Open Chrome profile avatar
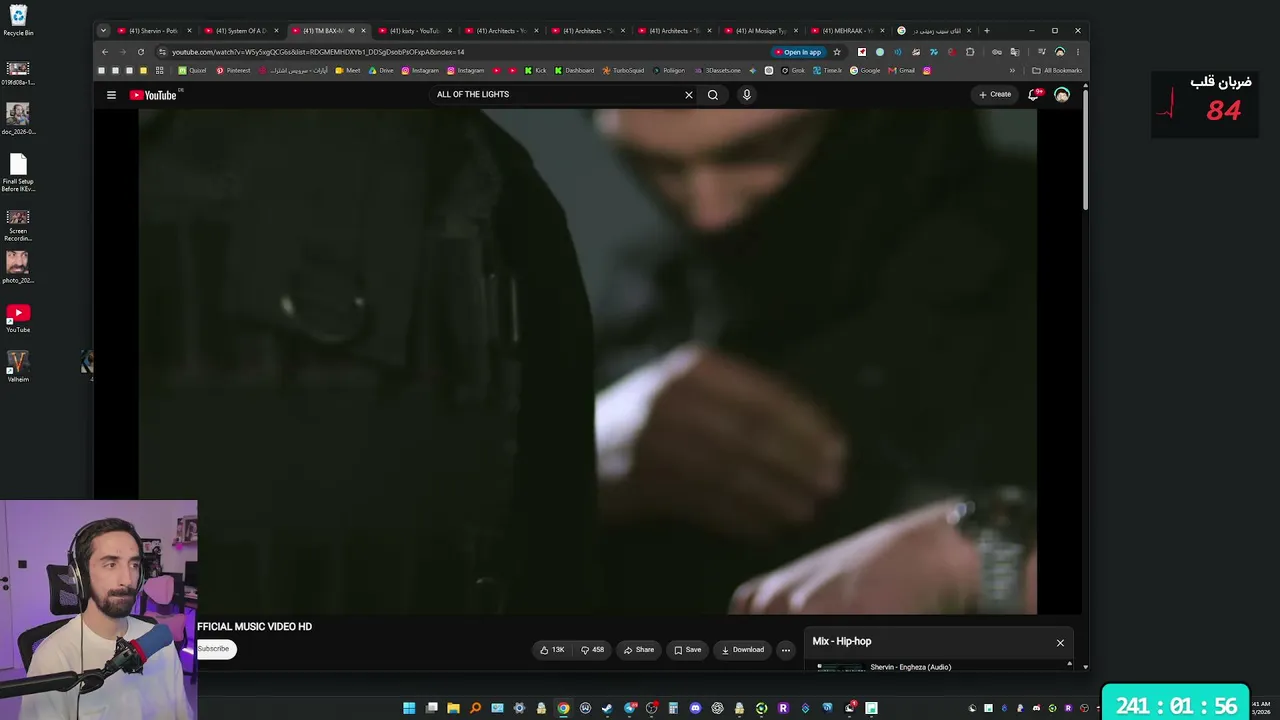Viewport: 1280px width, 720px height. [x=1060, y=52]
